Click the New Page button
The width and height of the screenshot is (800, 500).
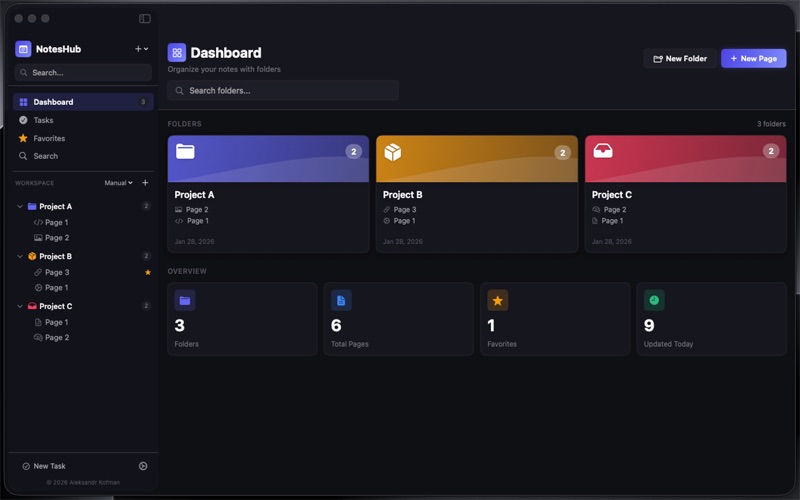point(754,59)
